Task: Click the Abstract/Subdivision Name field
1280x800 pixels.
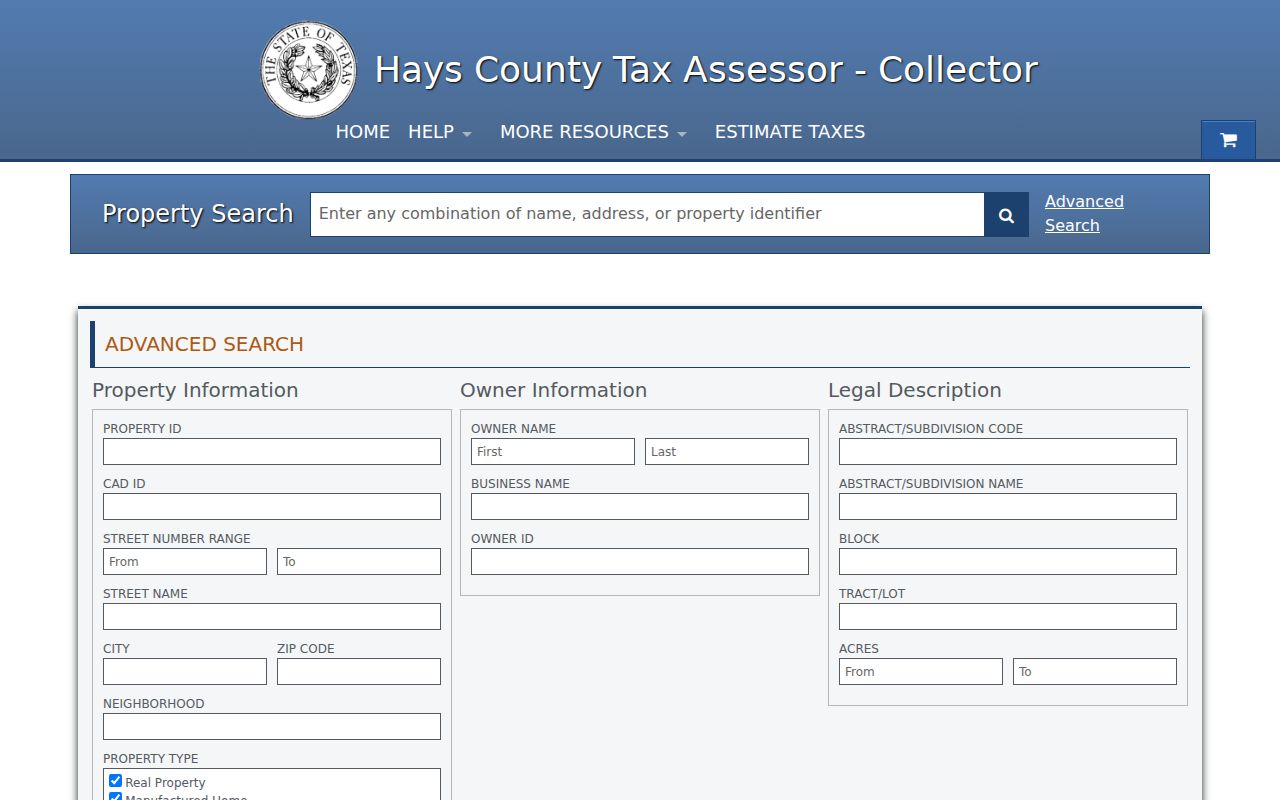Action: point(1008,506)
